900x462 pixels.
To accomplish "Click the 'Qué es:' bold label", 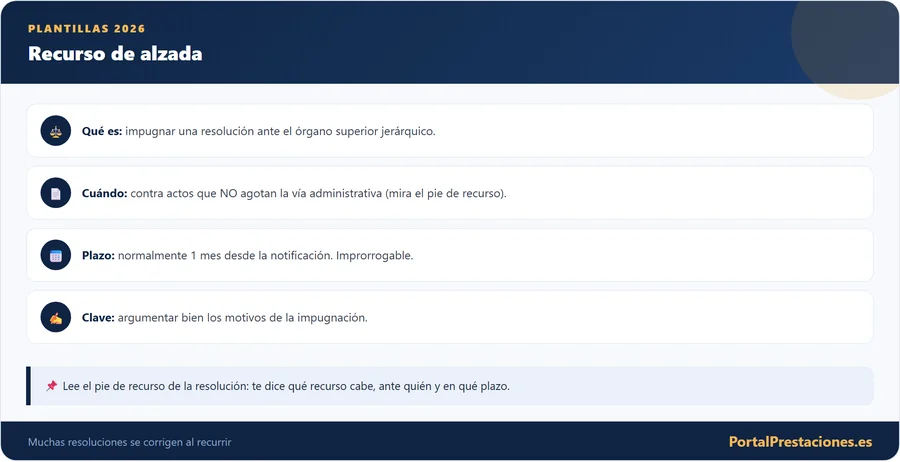I will click(x=102, y=131).
